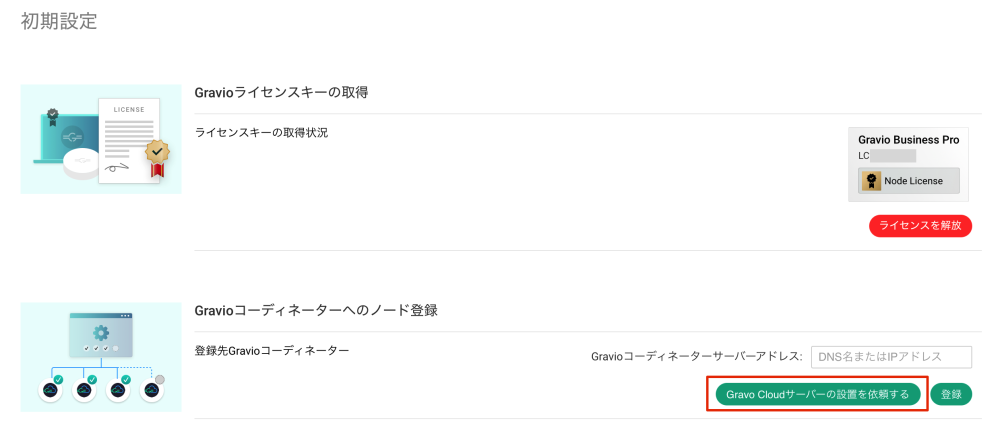Click the Gravioライセンスキーの取得 section heading
The height and width of the screenshot is (440, 1000).
pyautogui.click(x=281, y=93)
